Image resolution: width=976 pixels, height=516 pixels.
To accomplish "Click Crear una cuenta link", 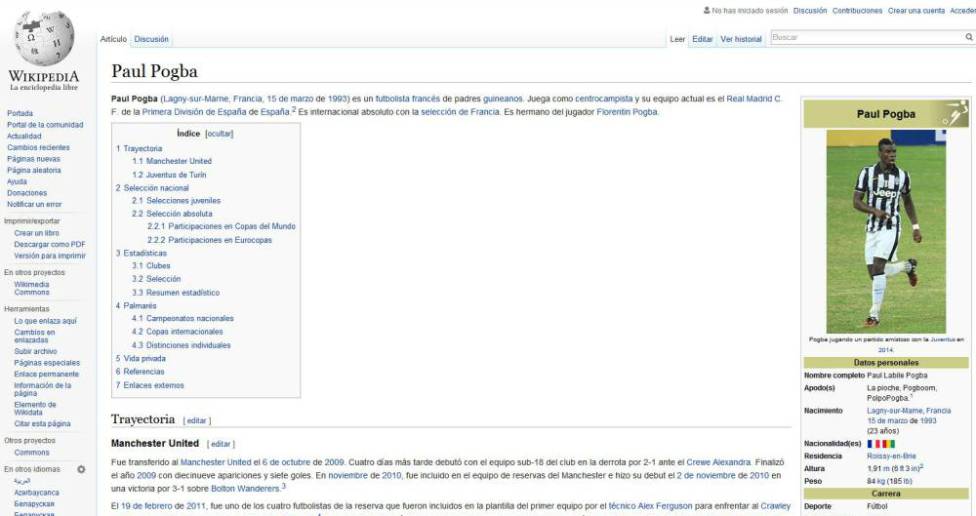I will pos(916,11).
